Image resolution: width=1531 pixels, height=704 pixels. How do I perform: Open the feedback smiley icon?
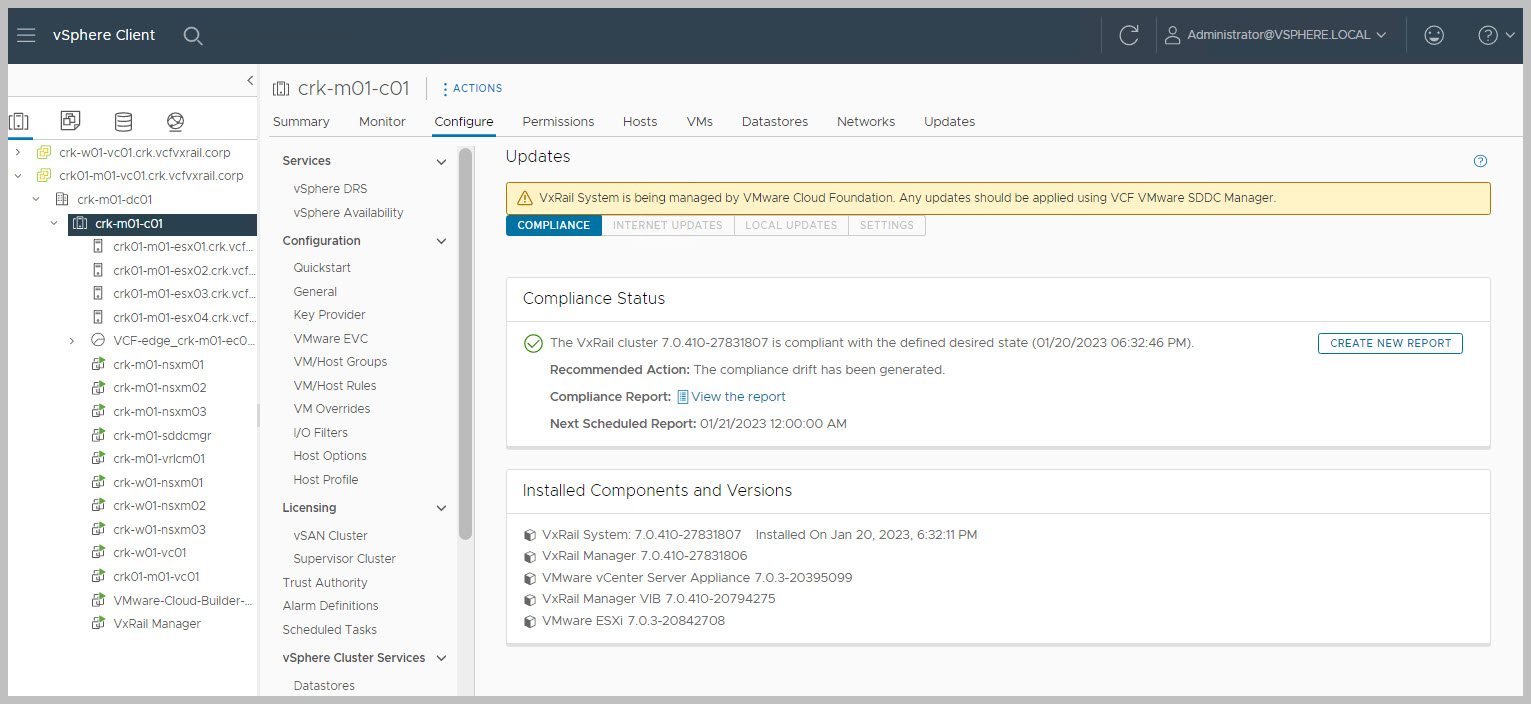[x=1434, y=35]
